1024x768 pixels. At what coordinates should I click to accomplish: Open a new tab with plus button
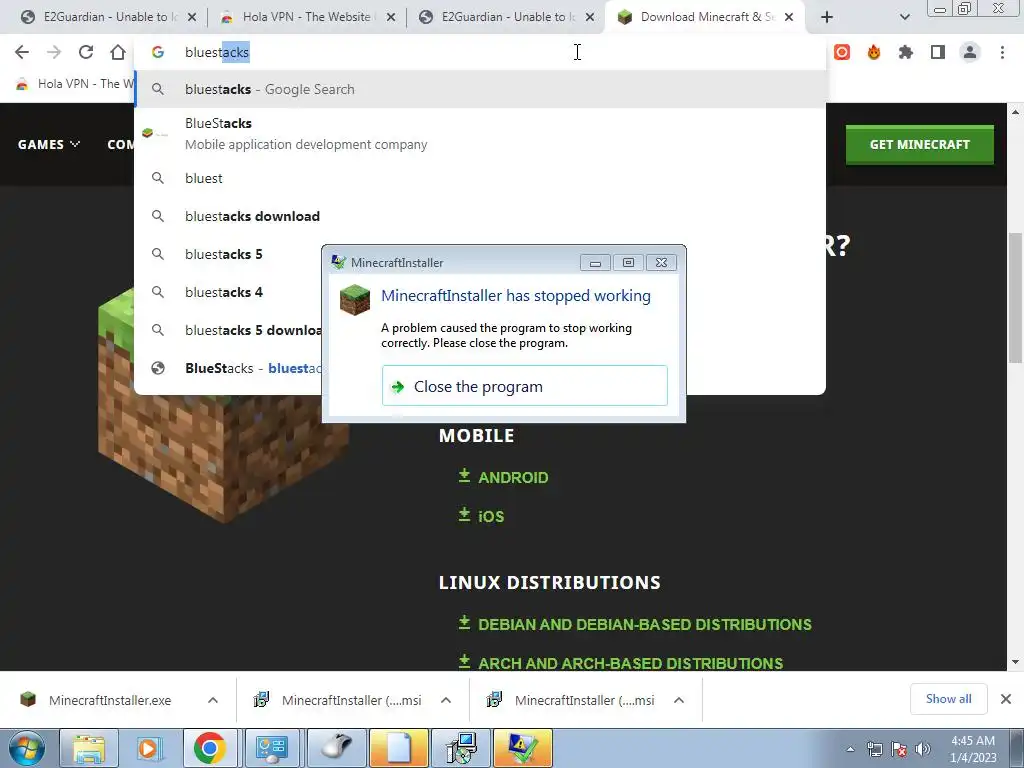(827, 17)
